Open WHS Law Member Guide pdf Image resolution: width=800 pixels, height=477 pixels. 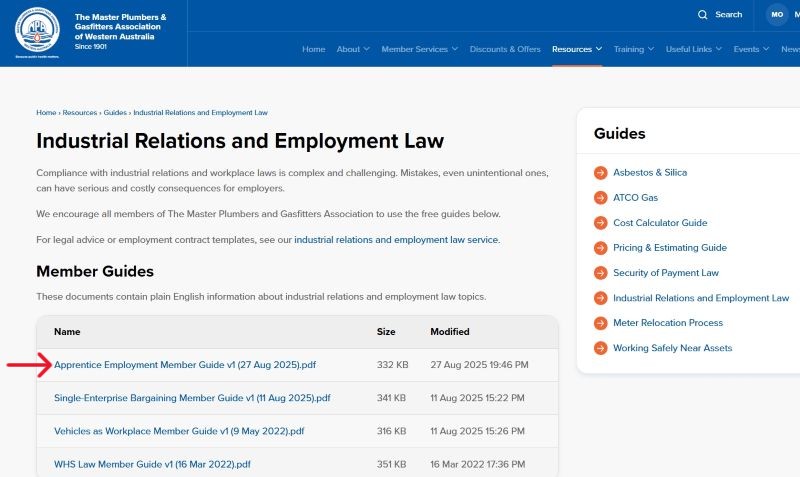(x=152, y=464)
